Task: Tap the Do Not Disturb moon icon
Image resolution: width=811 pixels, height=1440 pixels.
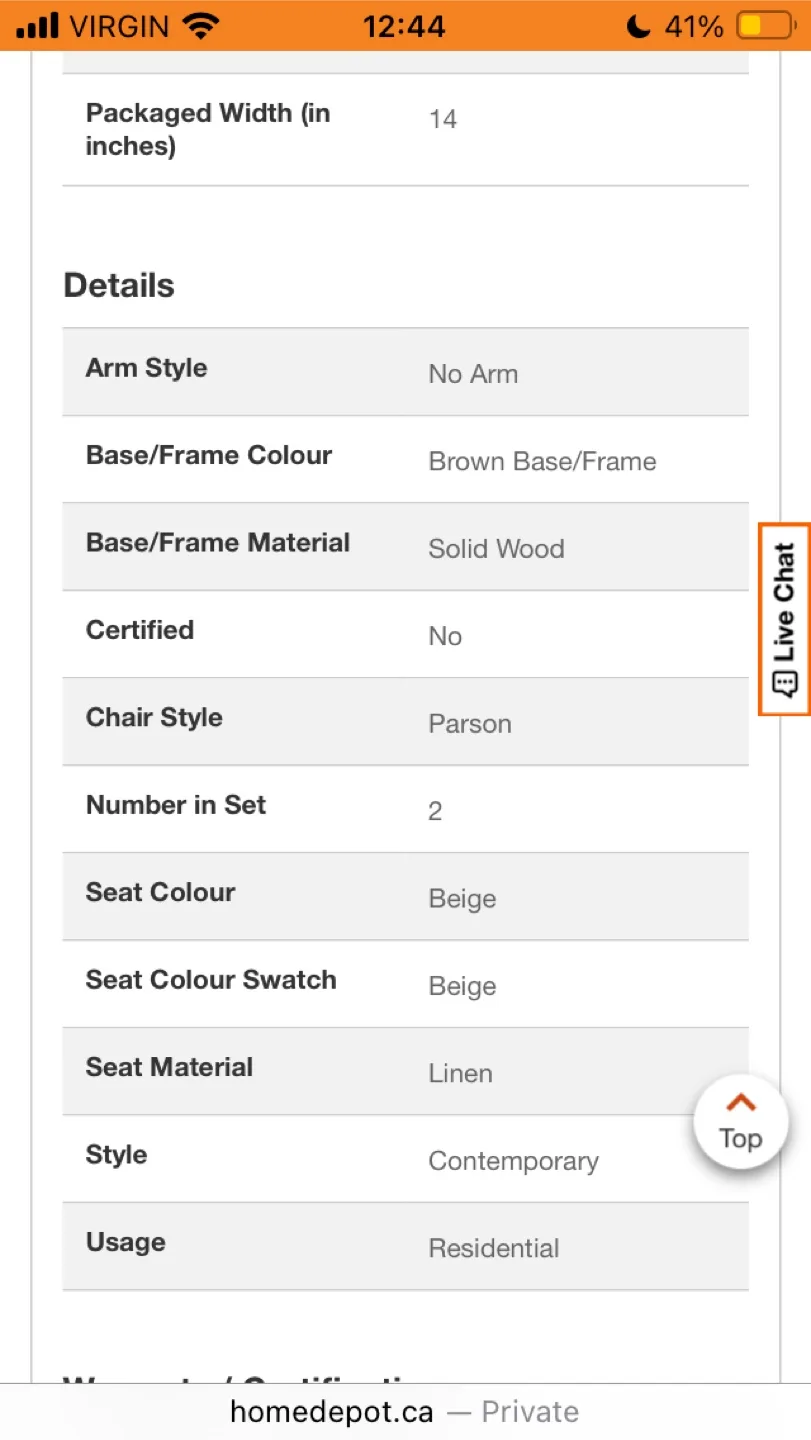Action: [x=638, y=27]
